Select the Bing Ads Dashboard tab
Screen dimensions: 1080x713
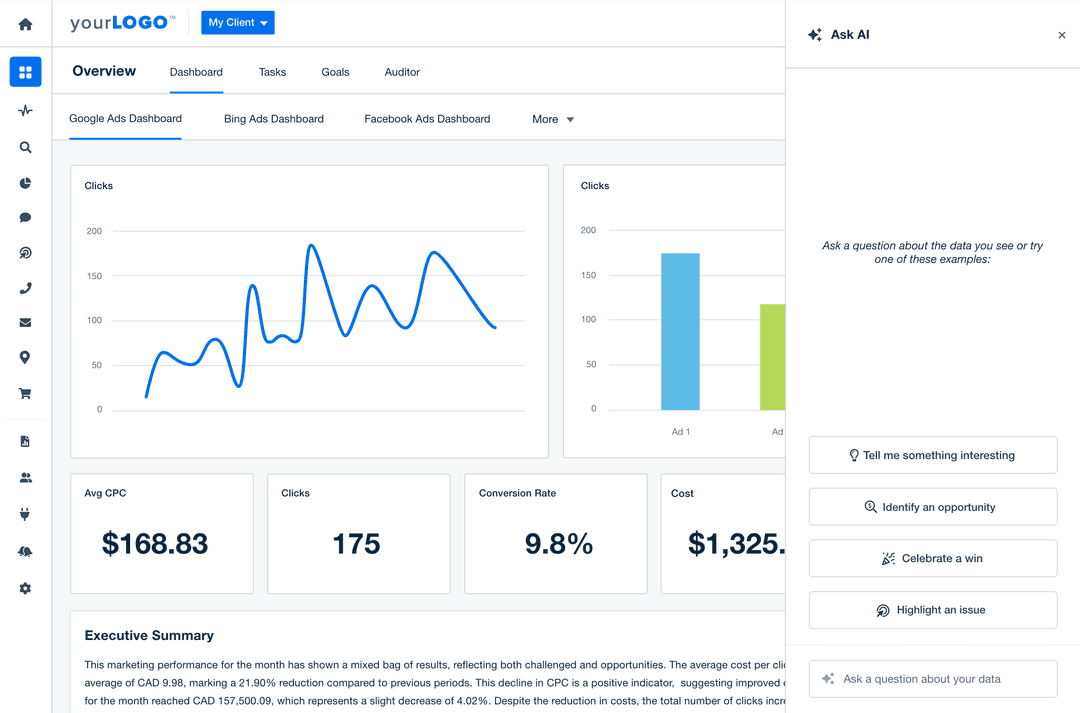(273, 119)
